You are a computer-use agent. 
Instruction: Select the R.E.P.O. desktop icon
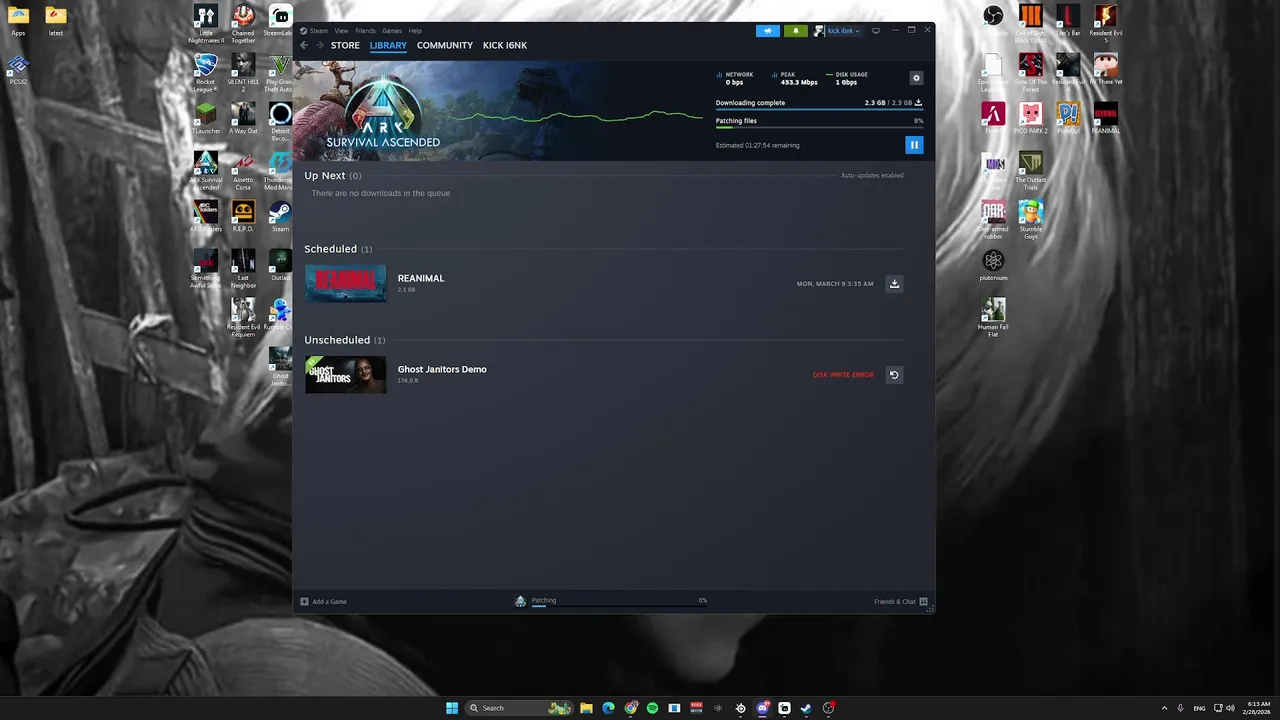coord(243,216)
